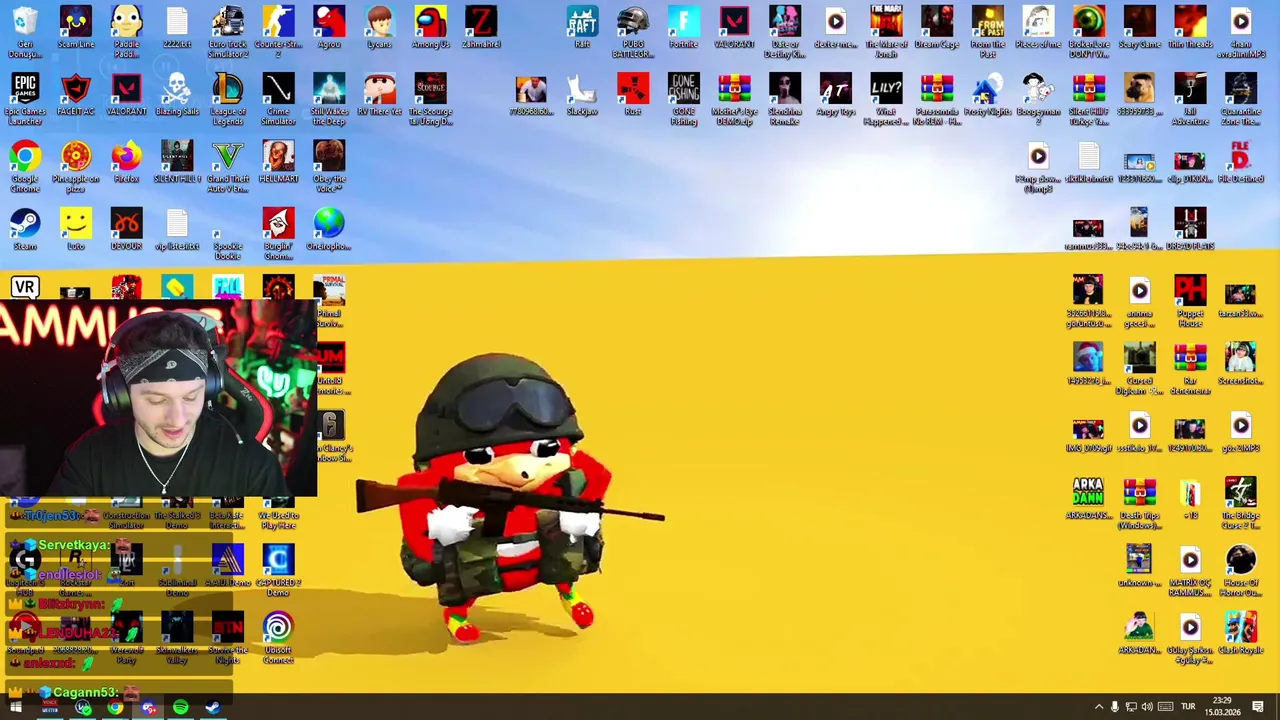This screenshot has width=1280, height=720.
Task: Launch the Raft game
Action: pyautogui.click(x=582, y=27)
